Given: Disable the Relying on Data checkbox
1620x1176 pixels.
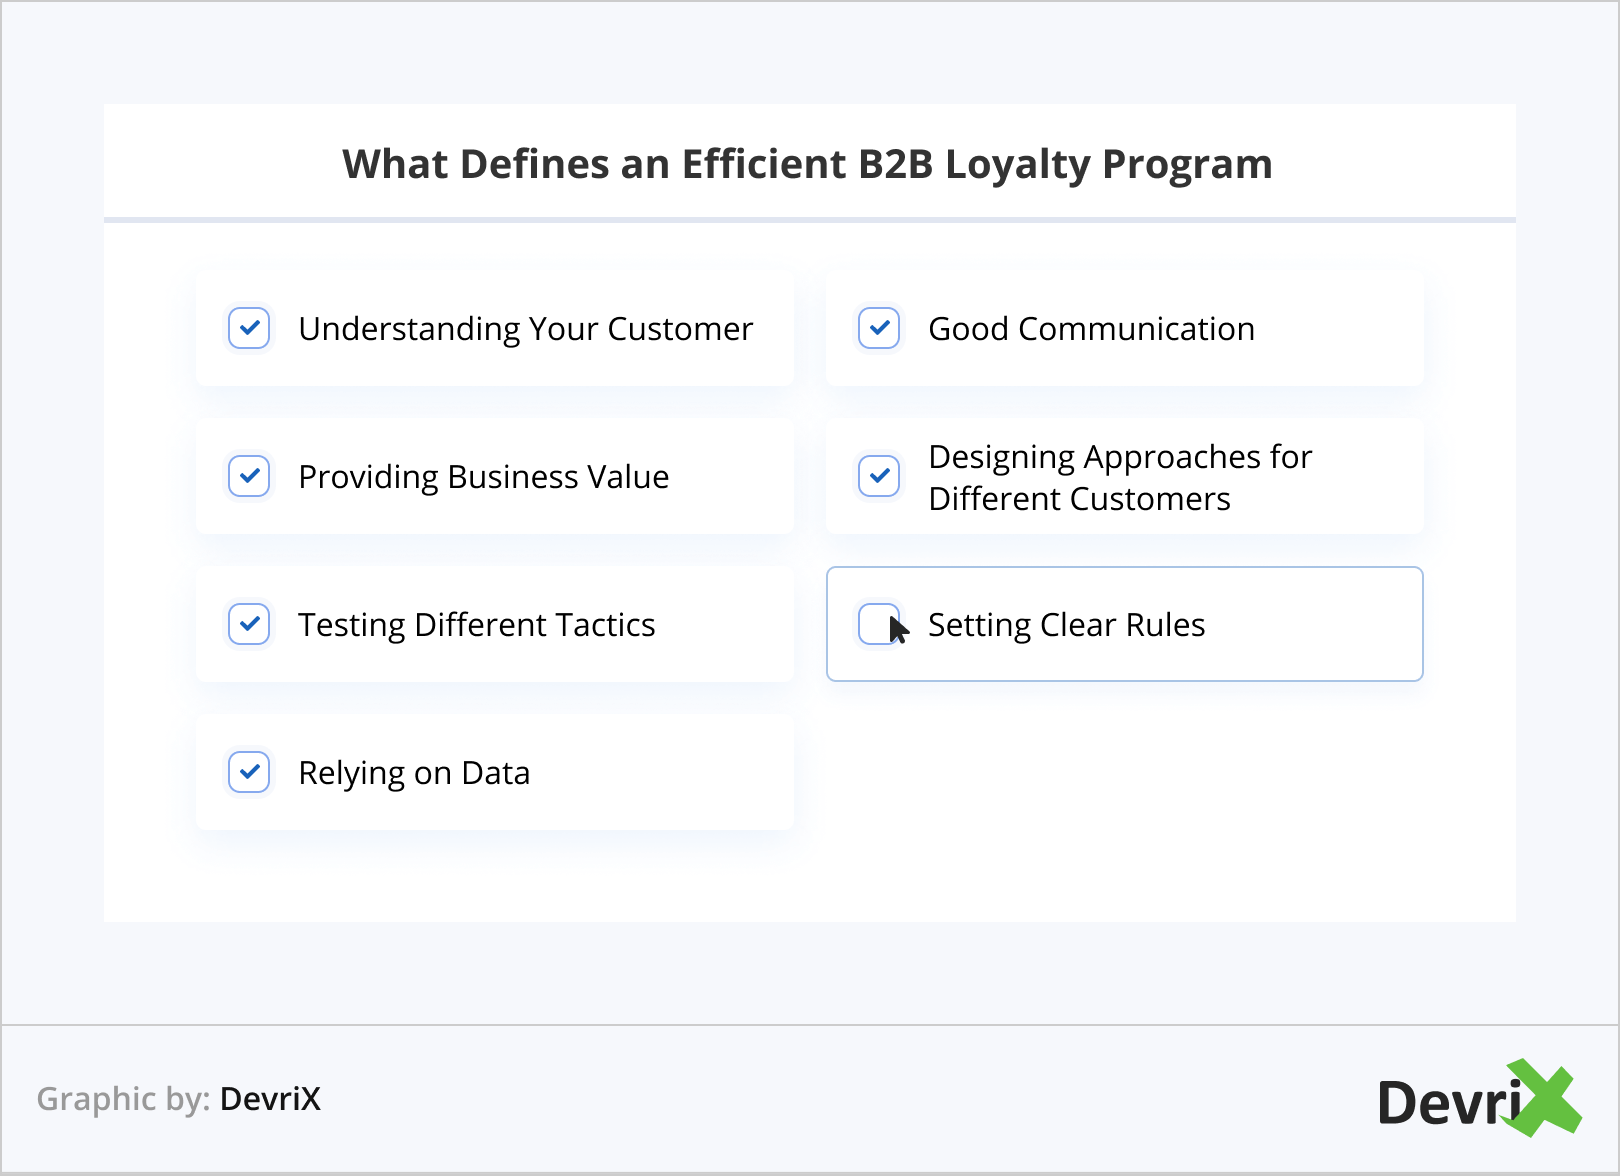Looking at the screenshot, I should (x=249, y=772).
